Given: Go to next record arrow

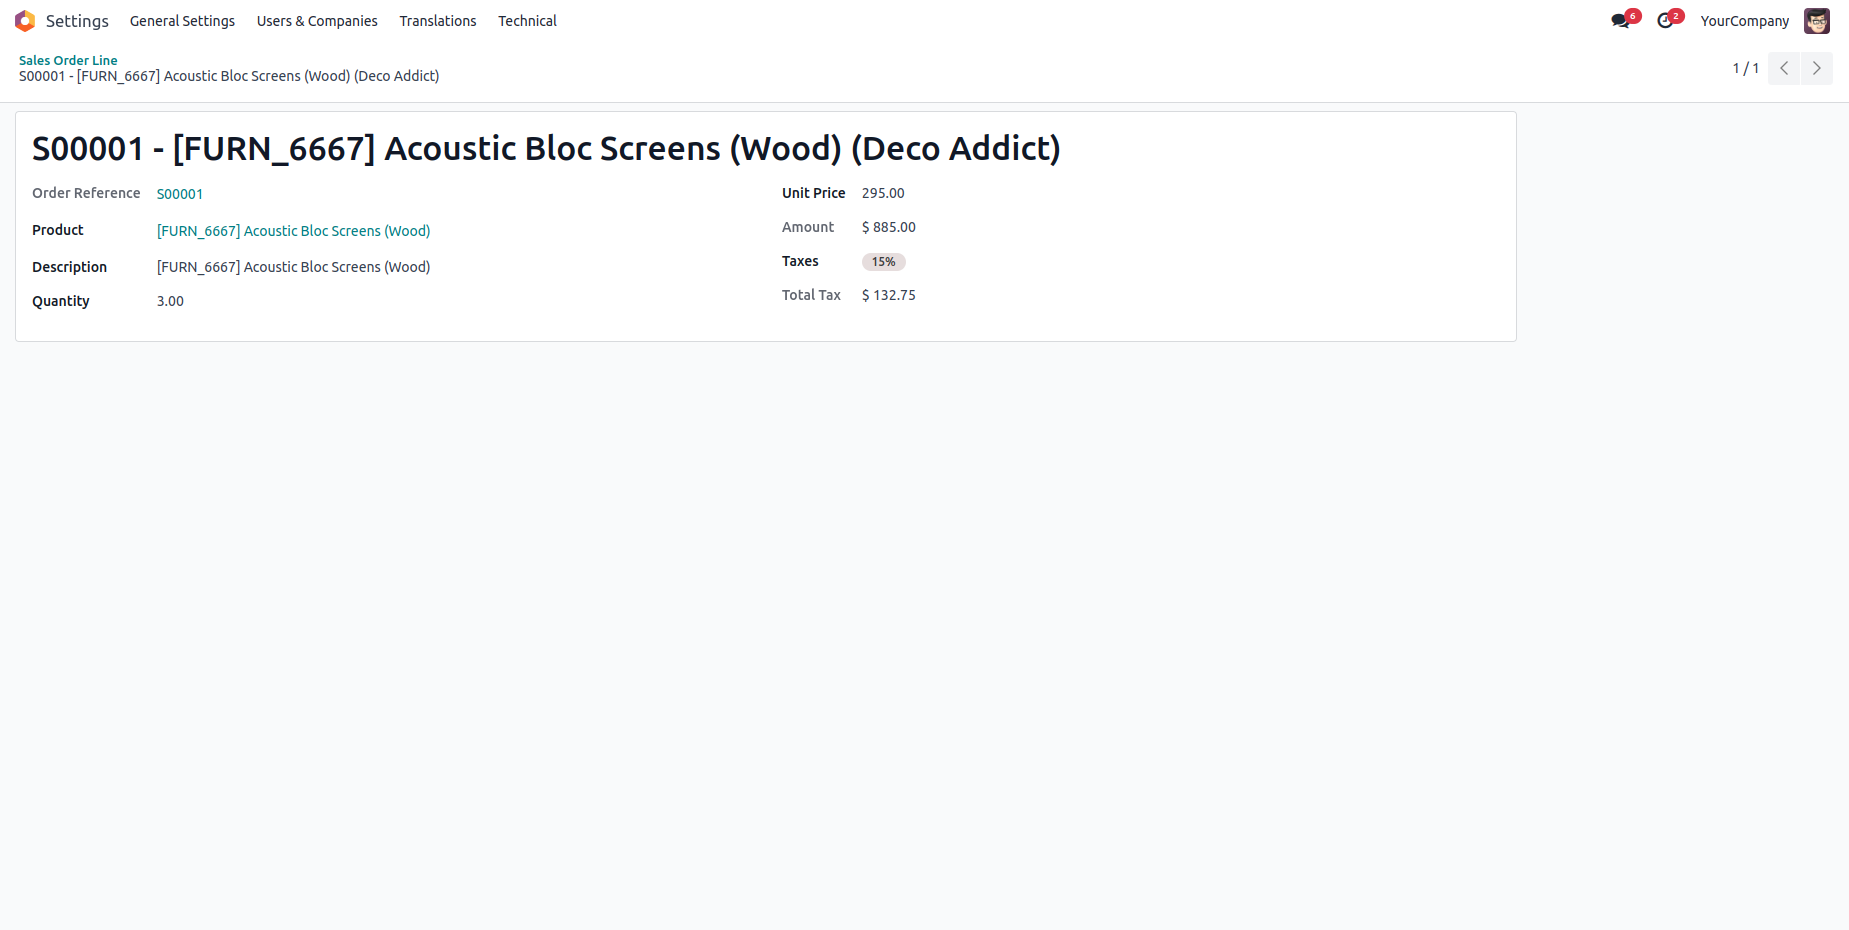Looking at the screenshot, I should 1816,68.
